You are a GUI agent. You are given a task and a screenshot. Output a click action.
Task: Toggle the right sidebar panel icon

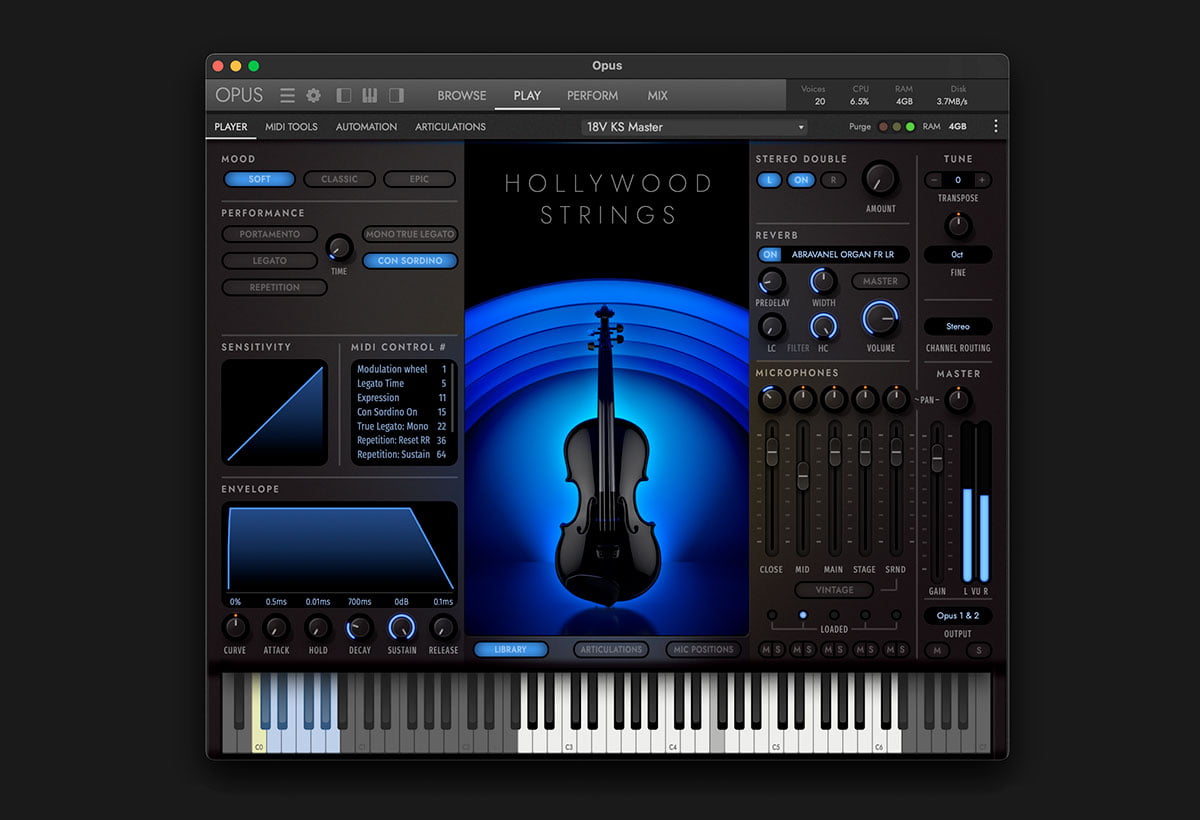(396, 96)
